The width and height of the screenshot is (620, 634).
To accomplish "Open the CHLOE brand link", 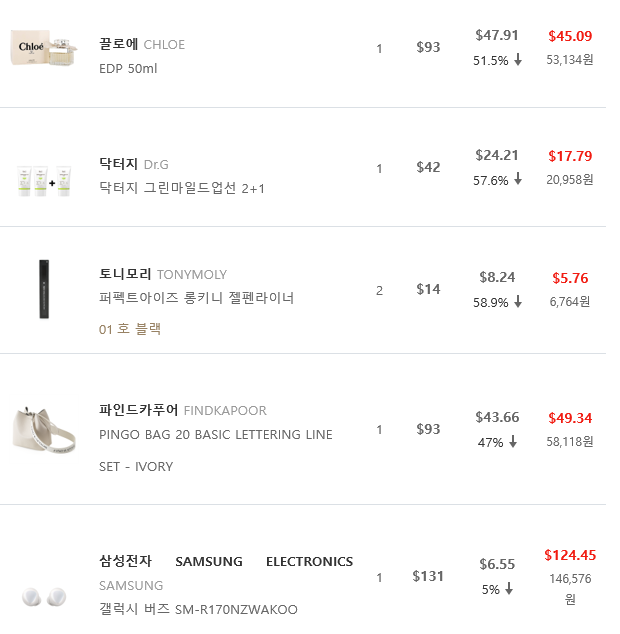I will [x=164, y=45].
